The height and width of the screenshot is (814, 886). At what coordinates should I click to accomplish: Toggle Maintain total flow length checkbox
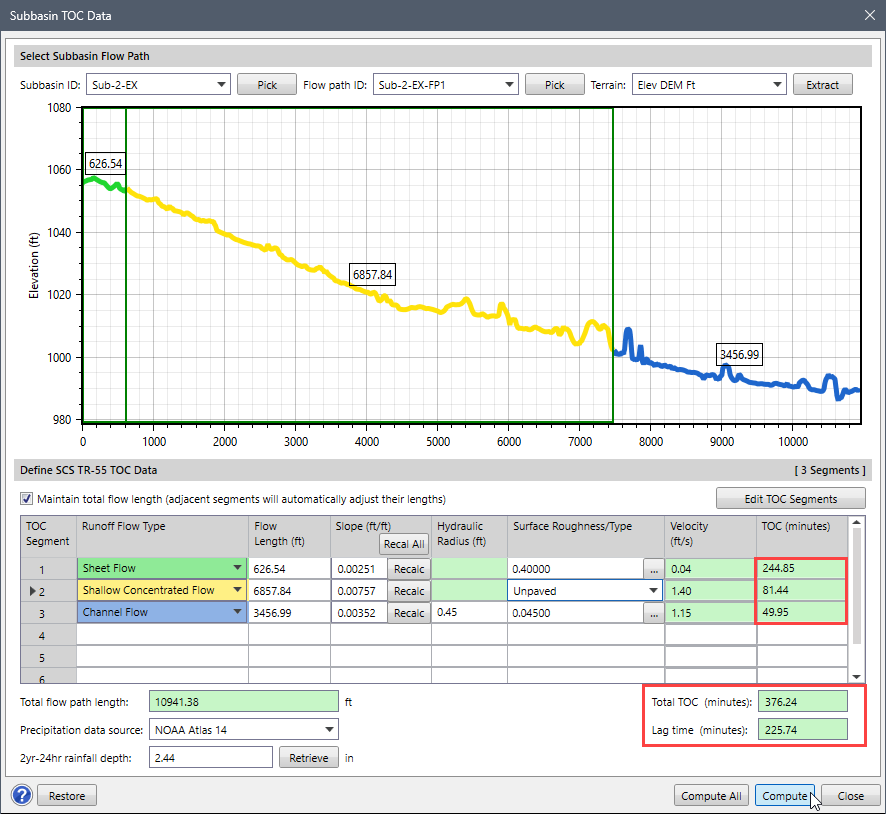26,499
